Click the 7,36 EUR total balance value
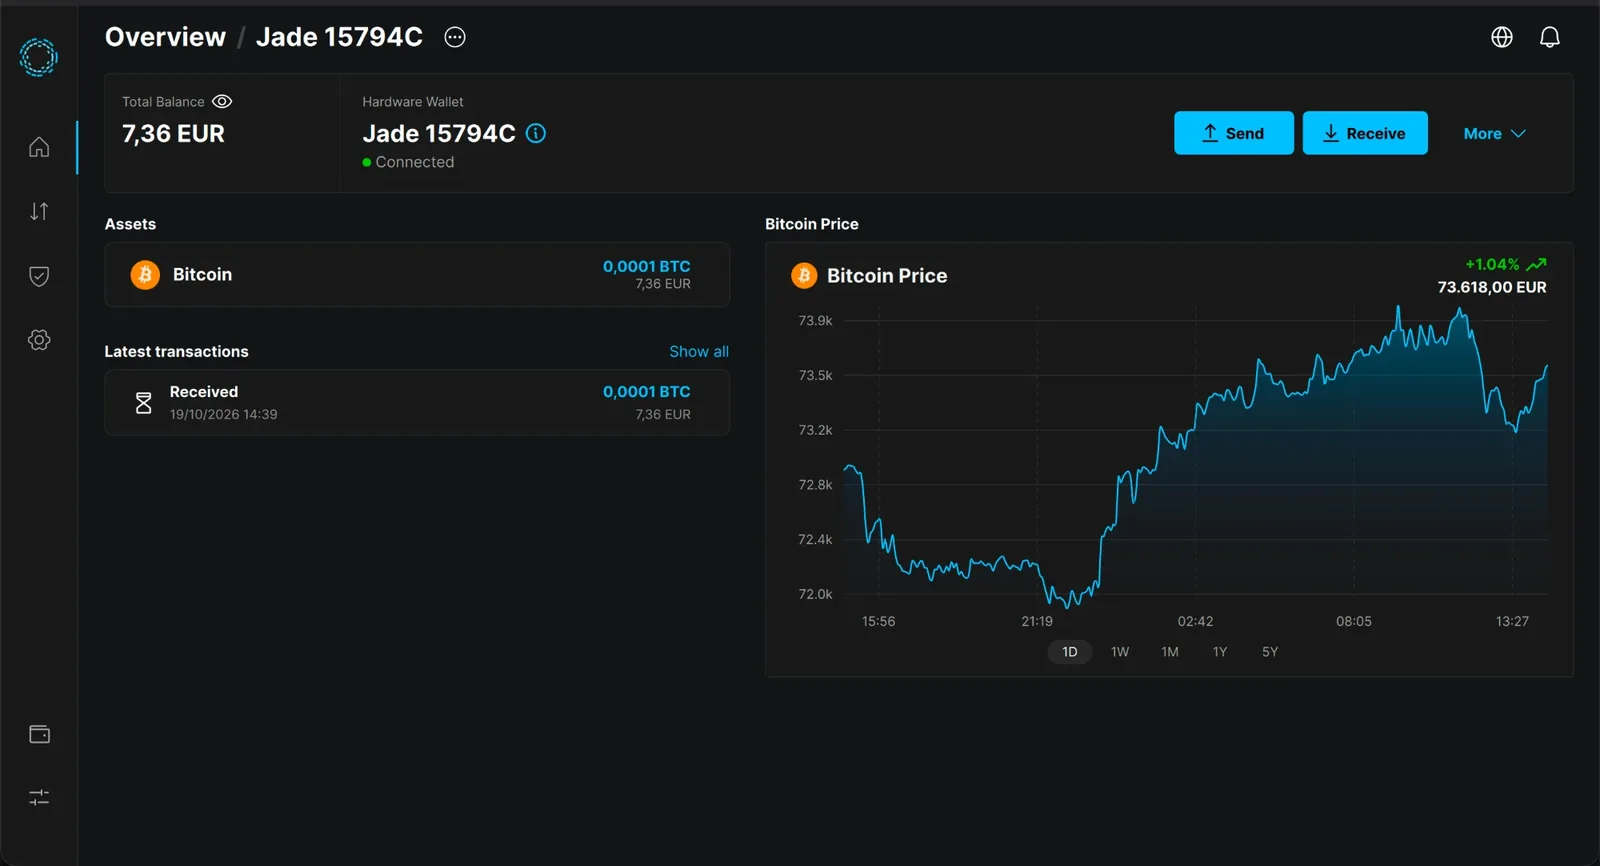 (x=173, y=134)
